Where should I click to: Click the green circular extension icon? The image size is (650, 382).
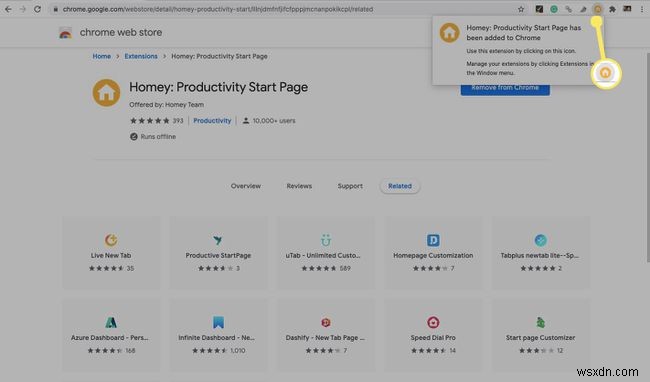(x=554, y=9)
